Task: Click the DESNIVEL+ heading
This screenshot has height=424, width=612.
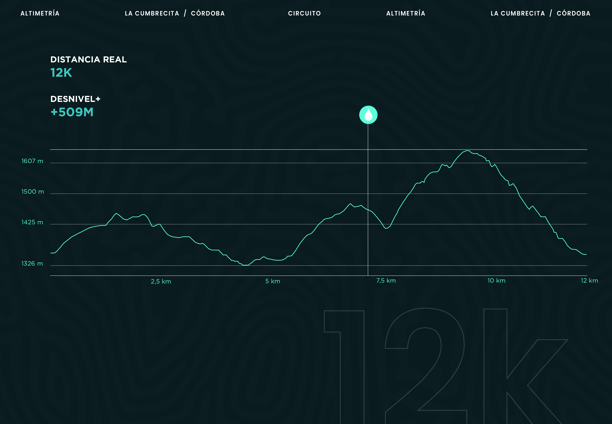Action: pyautogui.click(x=75, y=99)
